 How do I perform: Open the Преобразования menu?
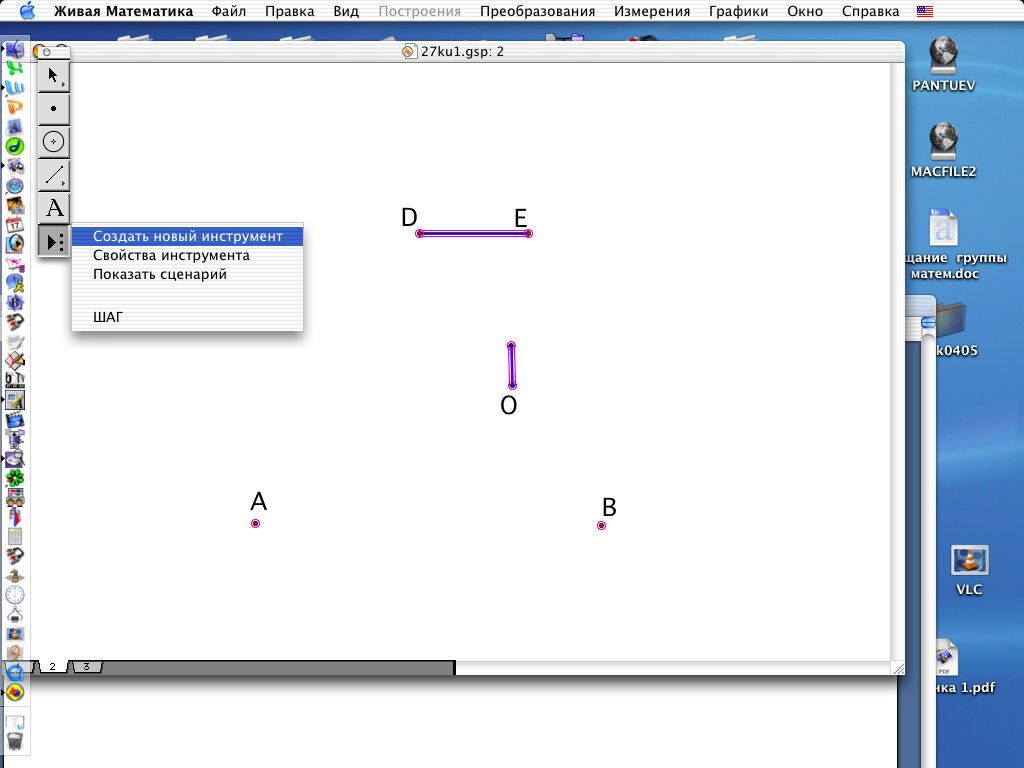point(537,11)
